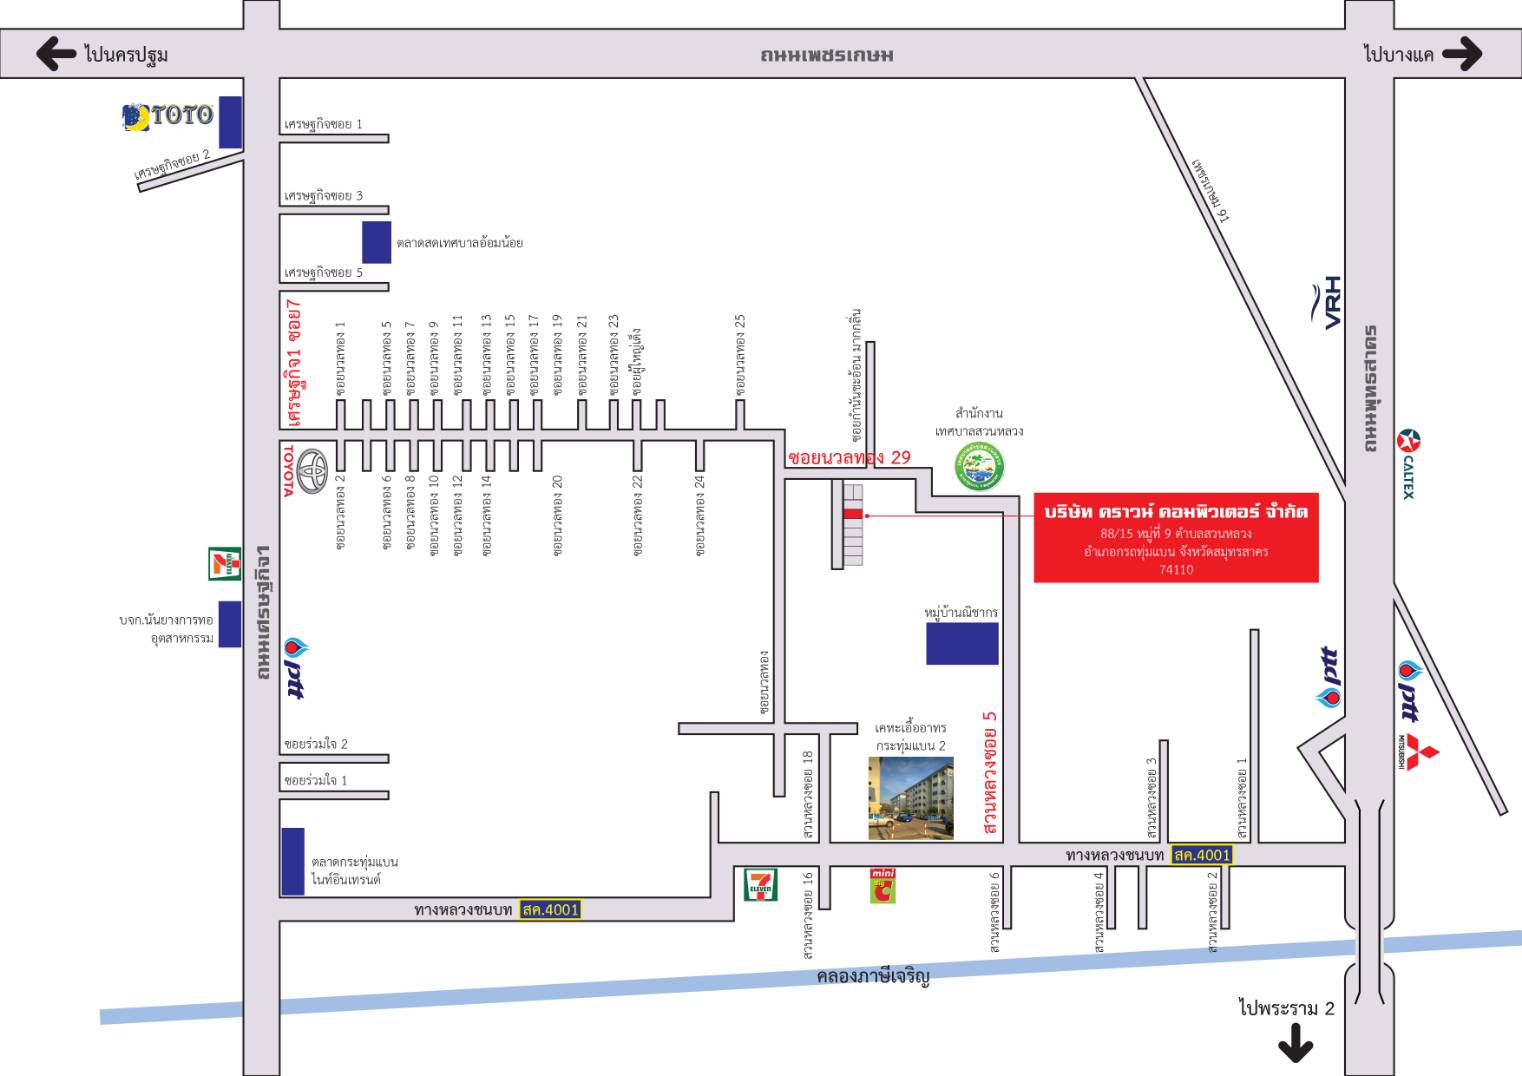Click the บจก.นันยางการทอ อุตสาหกรรม text
The image size is (1522, 1076).
pos(166,629)
